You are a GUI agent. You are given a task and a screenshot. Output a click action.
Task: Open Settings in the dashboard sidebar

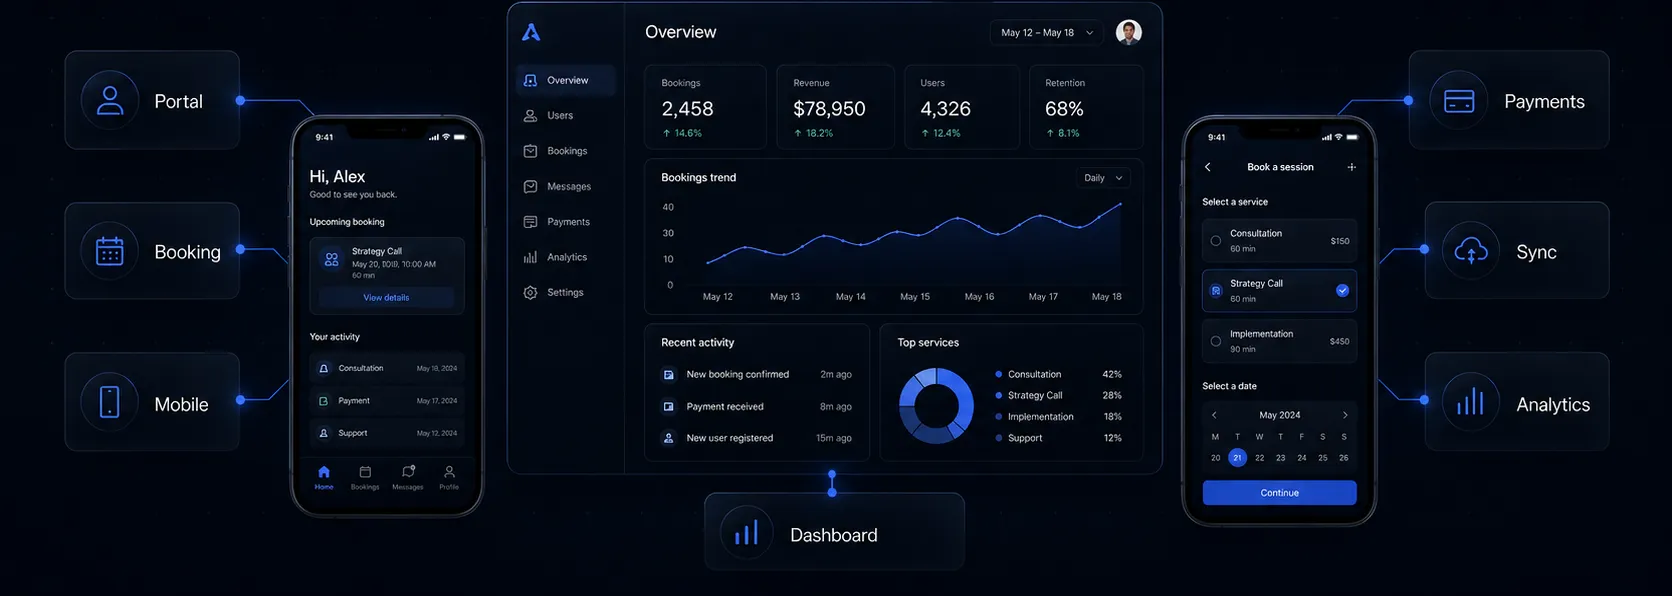566,293
